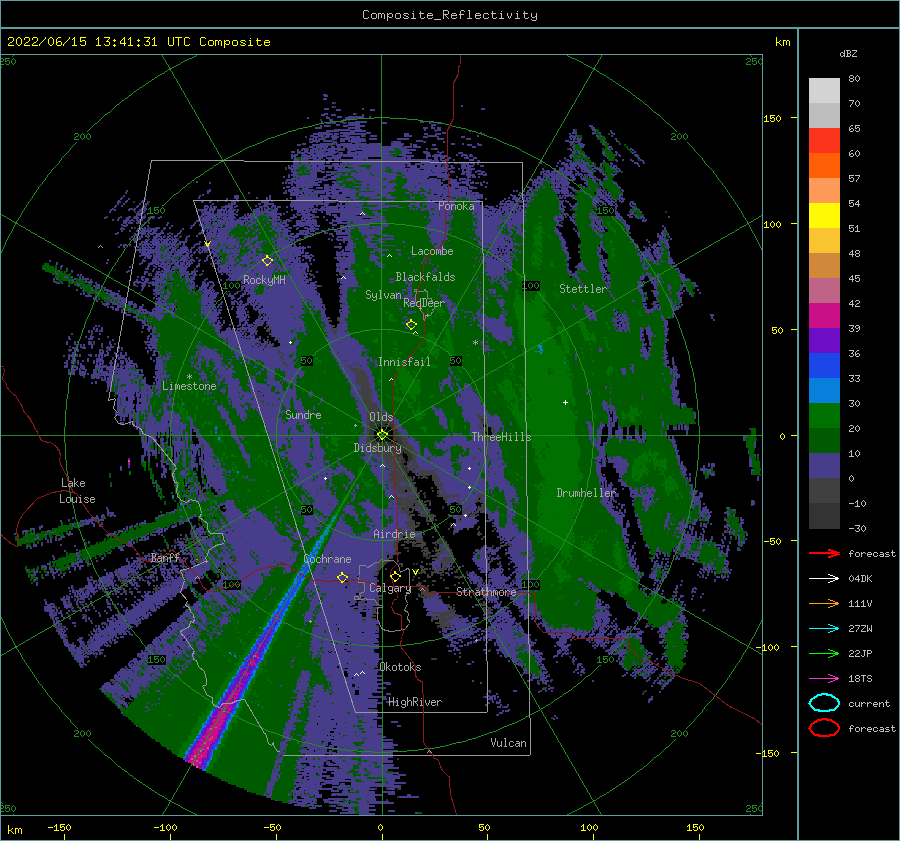Select the orange 111V arrow icon
Viewport: 900px width, 841px height.
click(x=824, y=603)
